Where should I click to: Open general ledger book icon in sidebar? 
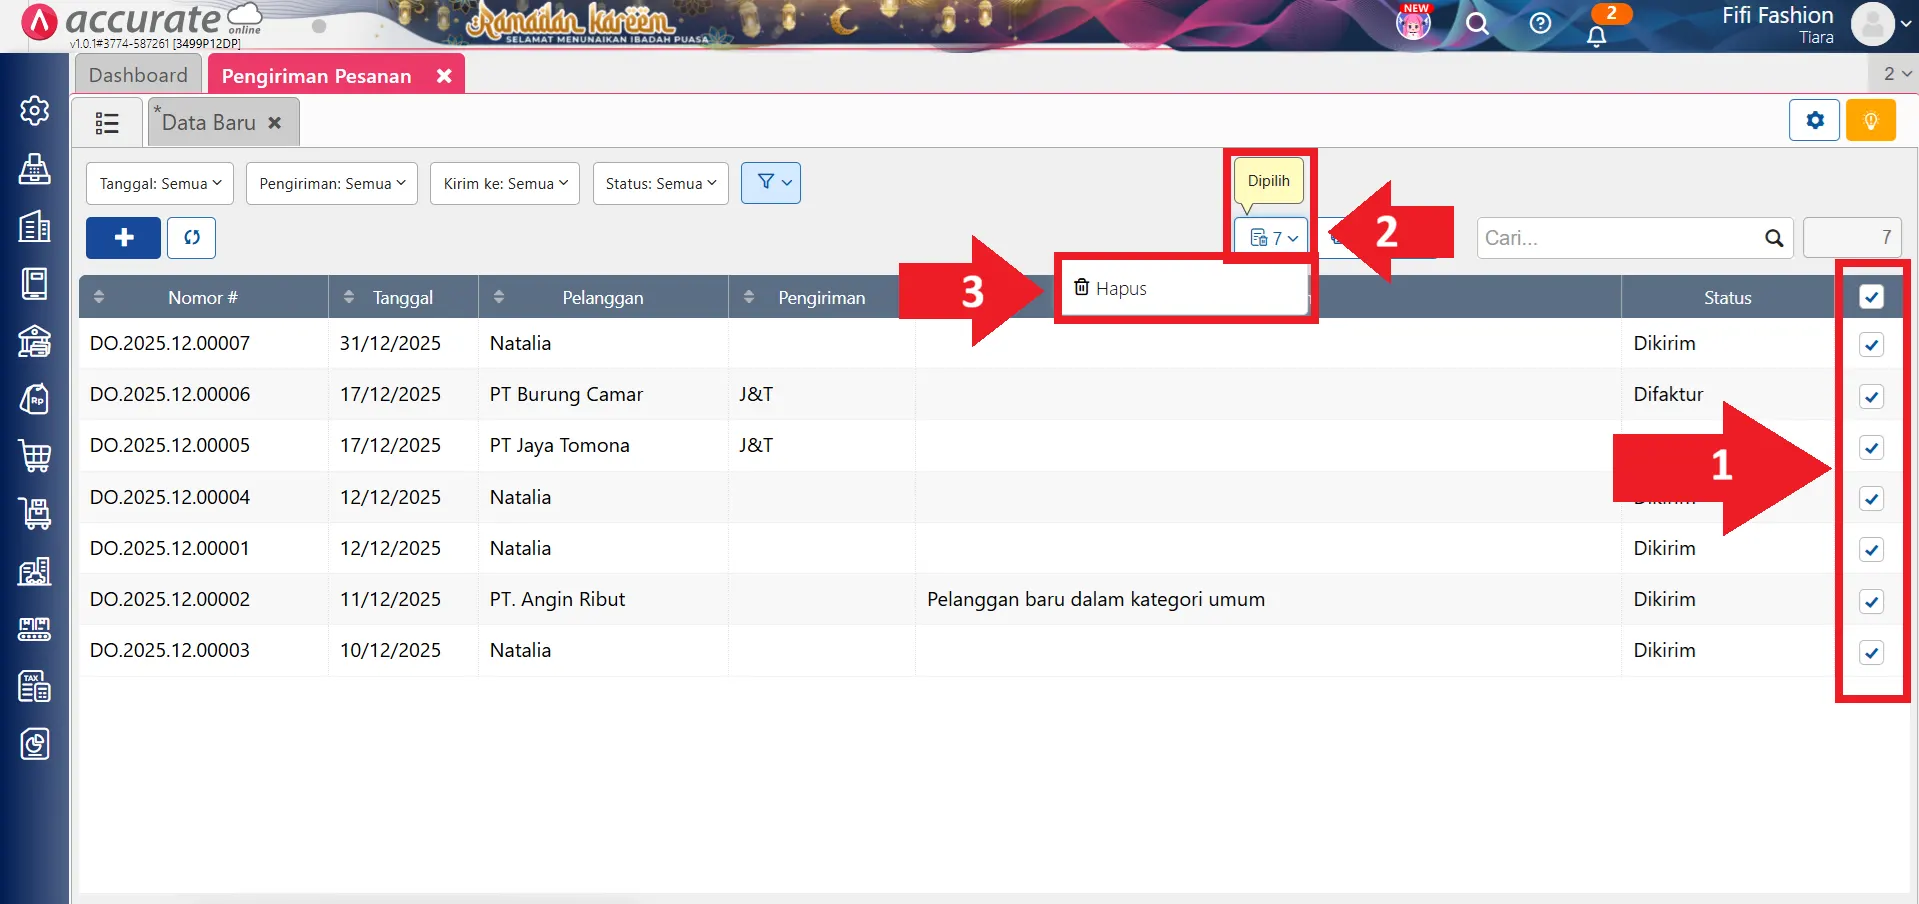click(35, 284)
